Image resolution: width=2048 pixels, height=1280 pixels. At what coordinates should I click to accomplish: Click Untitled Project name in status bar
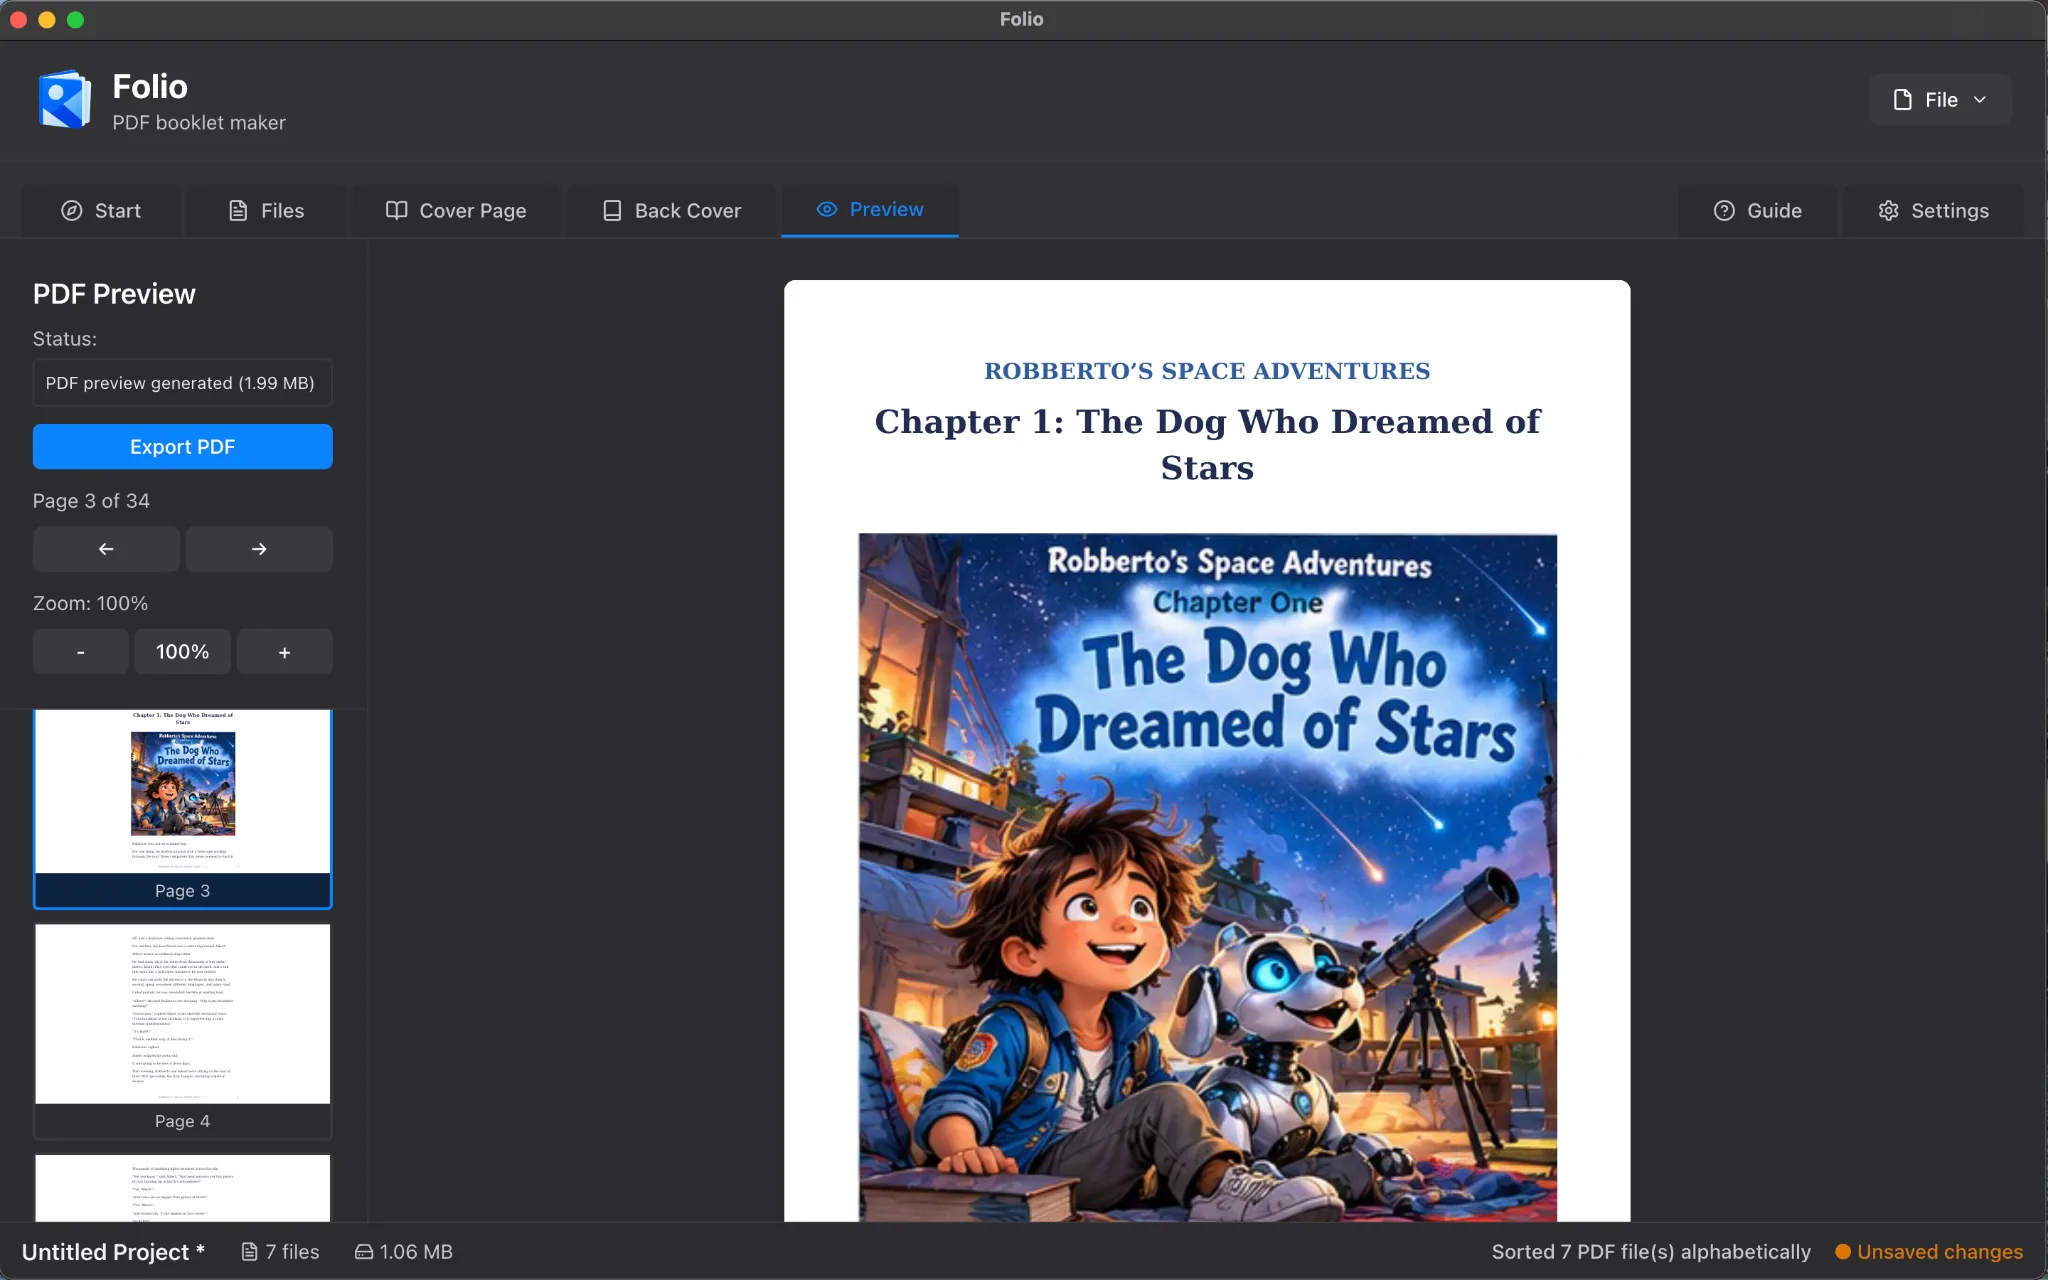point(113,1252)
